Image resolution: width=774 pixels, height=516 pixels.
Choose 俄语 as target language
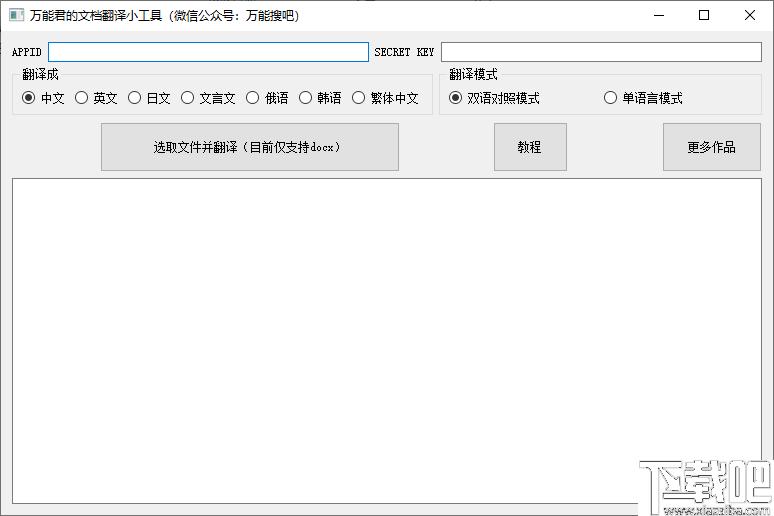(x=267, y=98)
